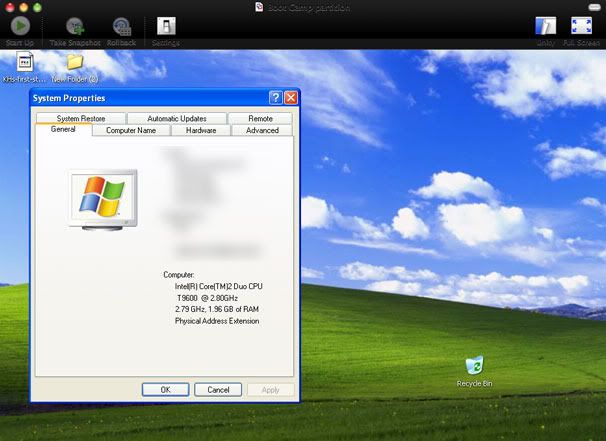The height and width of the screenshot is (441, 606).
Task: Click '2.79 GHz, 1.96 GB of RAM' text
Action: [x=217, y=309]
